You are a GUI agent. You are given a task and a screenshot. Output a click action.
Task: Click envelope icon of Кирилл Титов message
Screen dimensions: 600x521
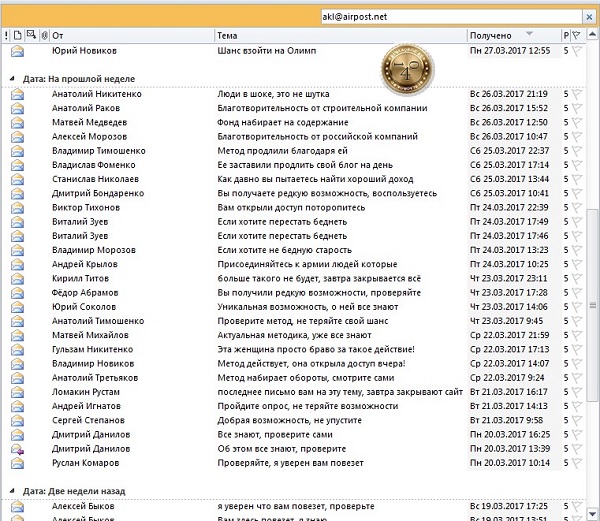pyautogui.click(x=17, y=278)
